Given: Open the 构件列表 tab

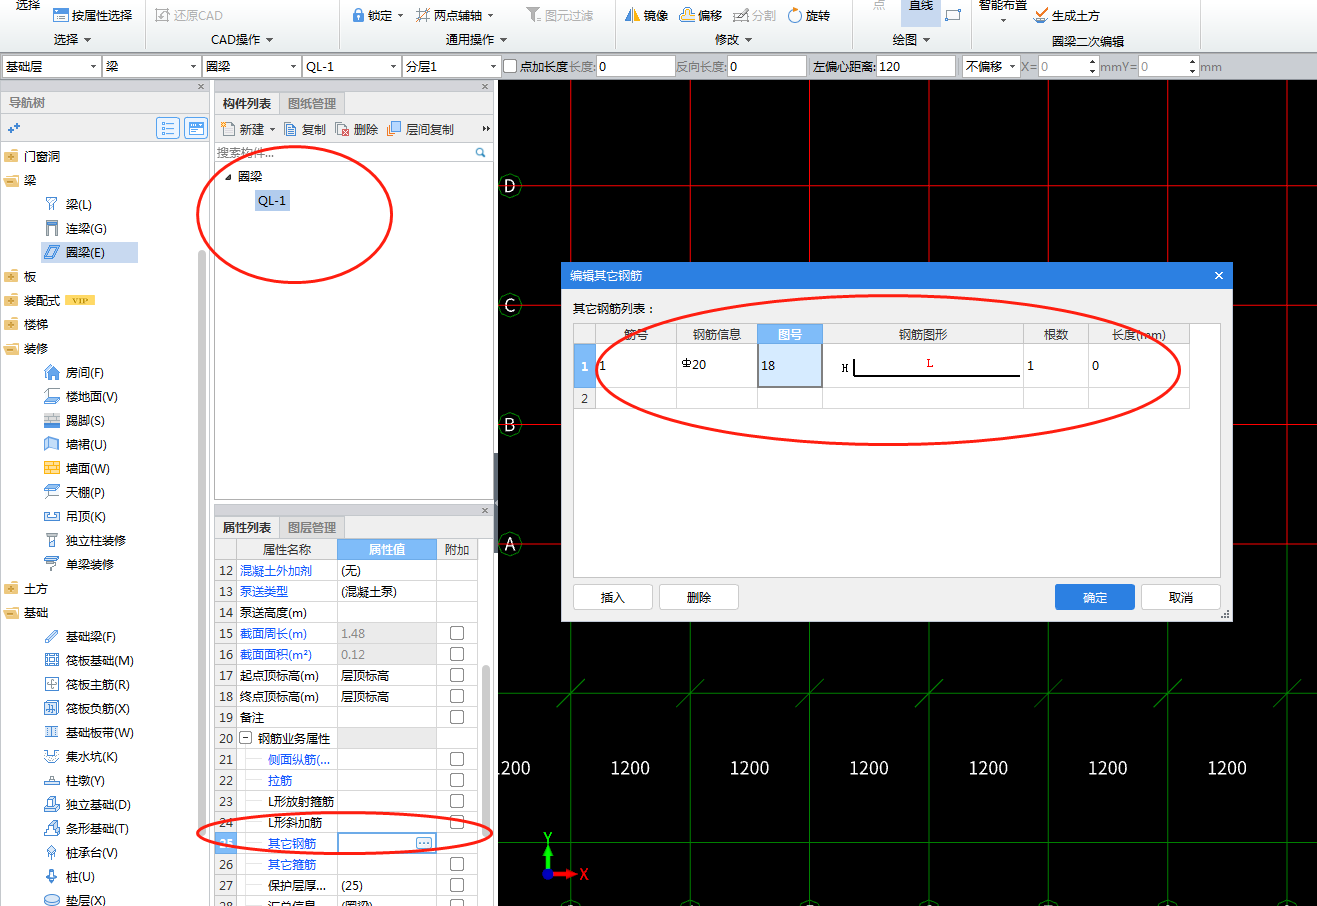Looking at the screenshot, I should click(x=247, y=103).
